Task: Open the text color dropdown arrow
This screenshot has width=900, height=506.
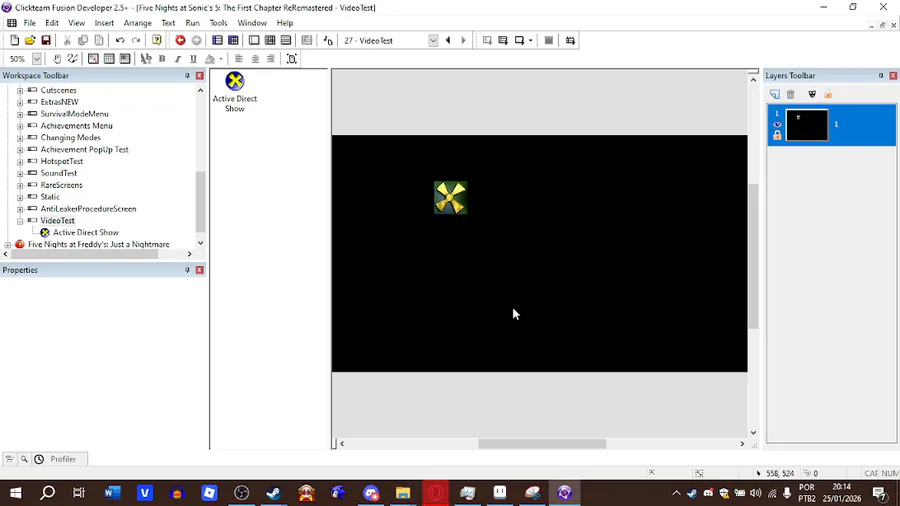Action: click(x=221, y=59)
